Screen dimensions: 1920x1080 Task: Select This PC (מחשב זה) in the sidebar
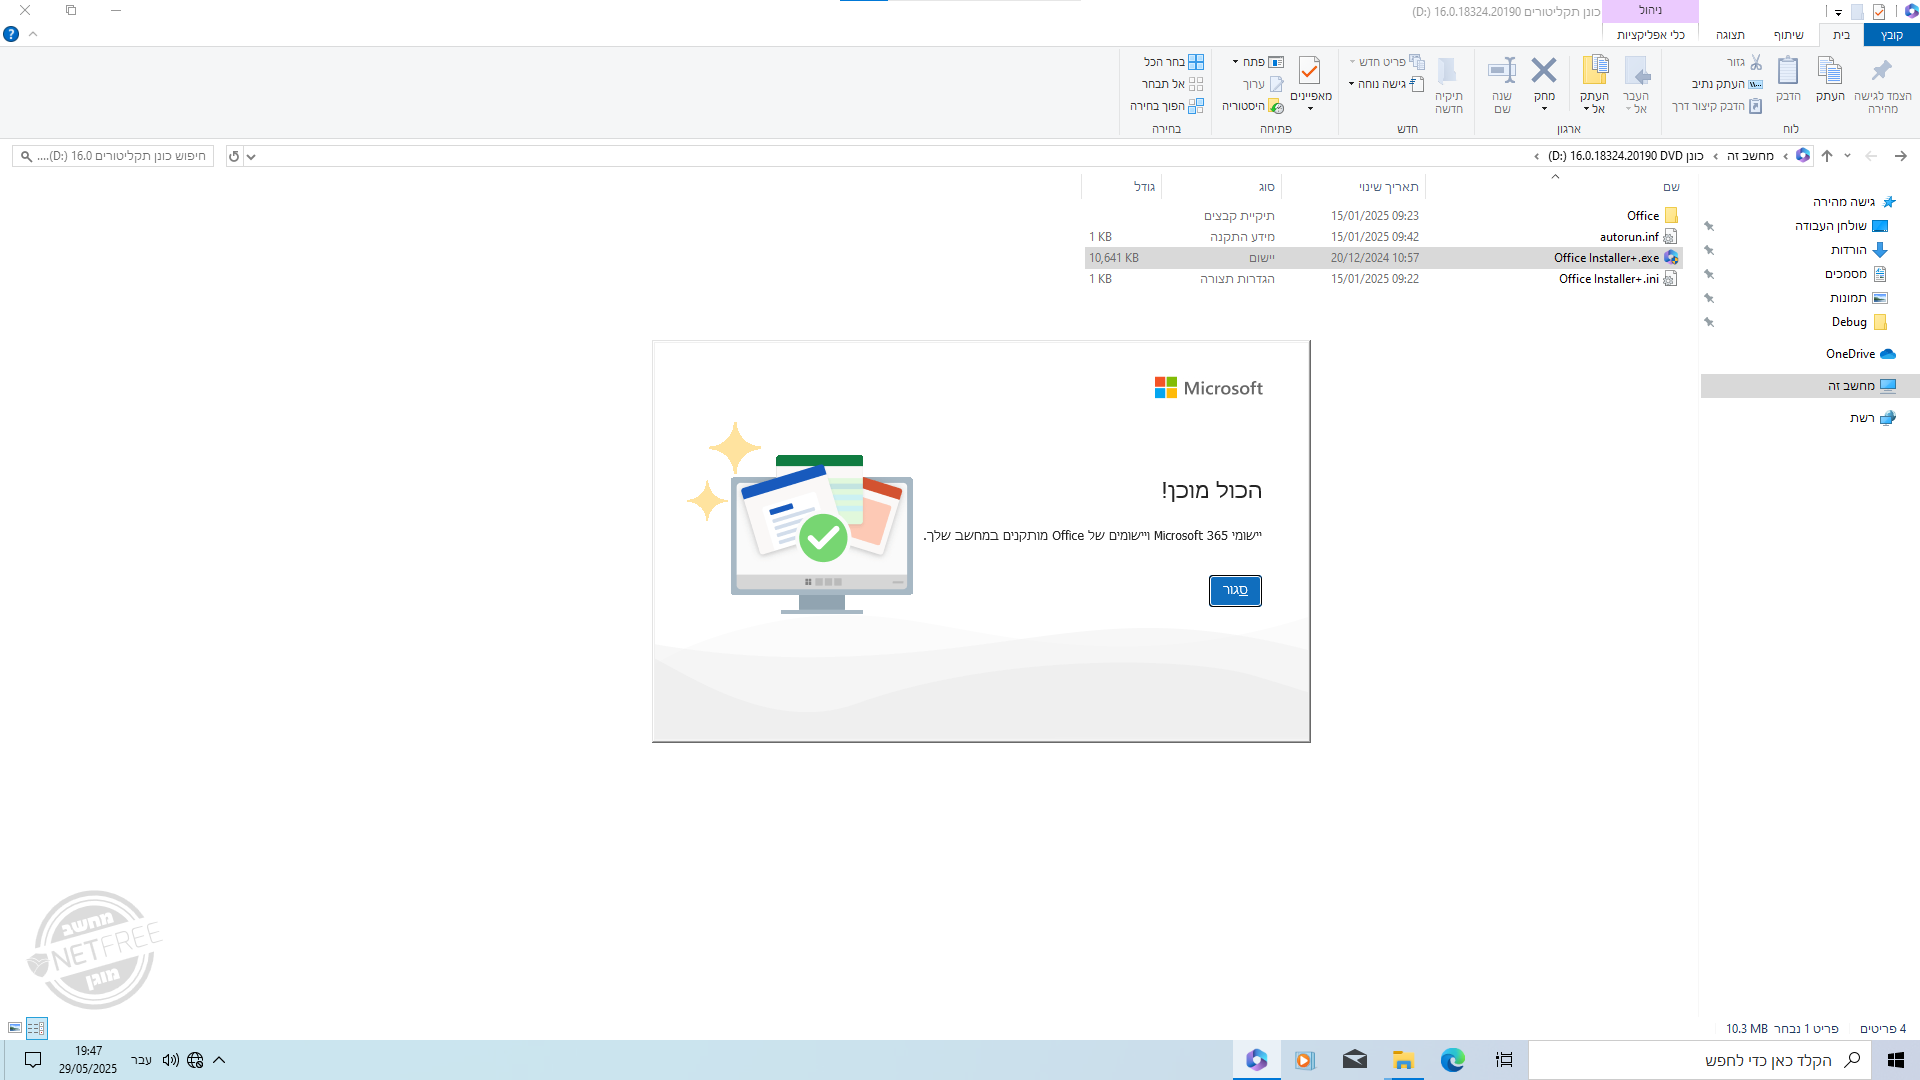[x=1810, y=386]
